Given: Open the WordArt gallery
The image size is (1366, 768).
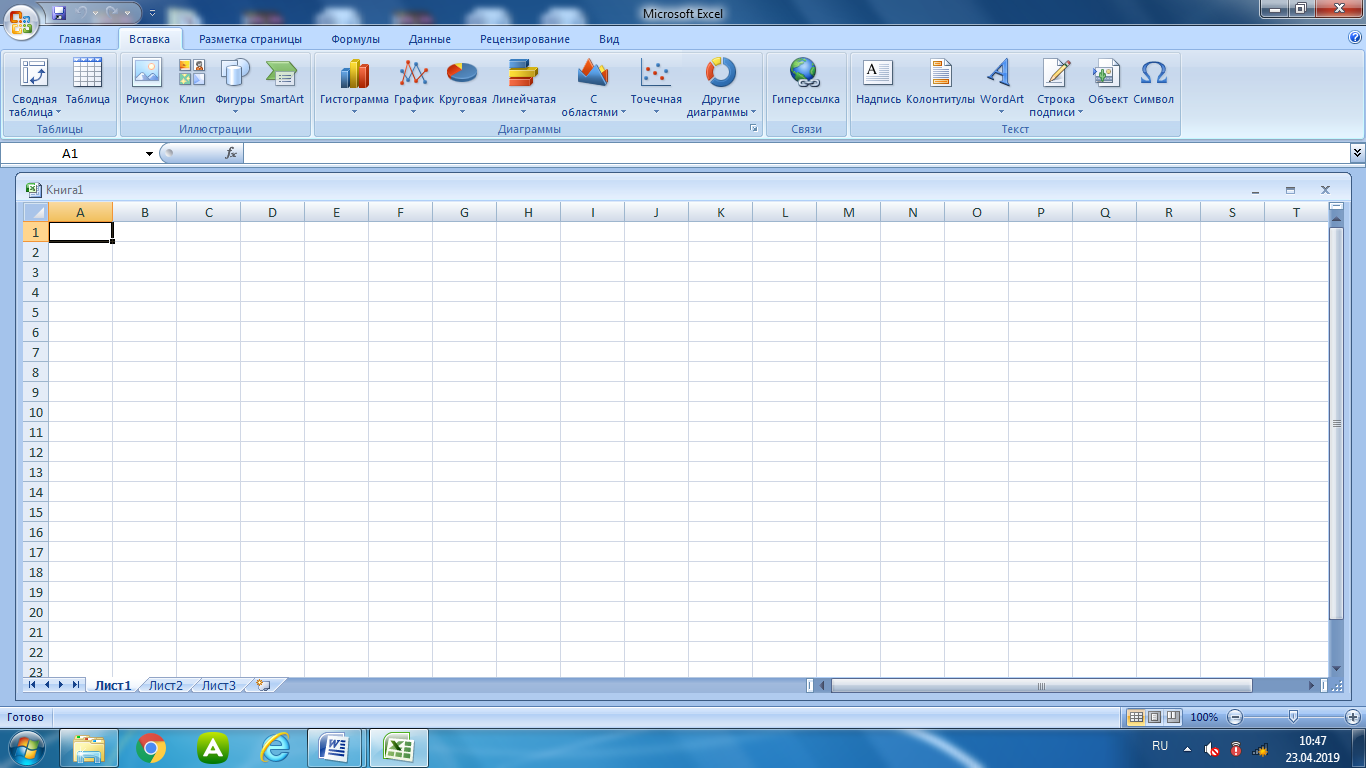Looking at the screenshot, I should (1001, 87).
